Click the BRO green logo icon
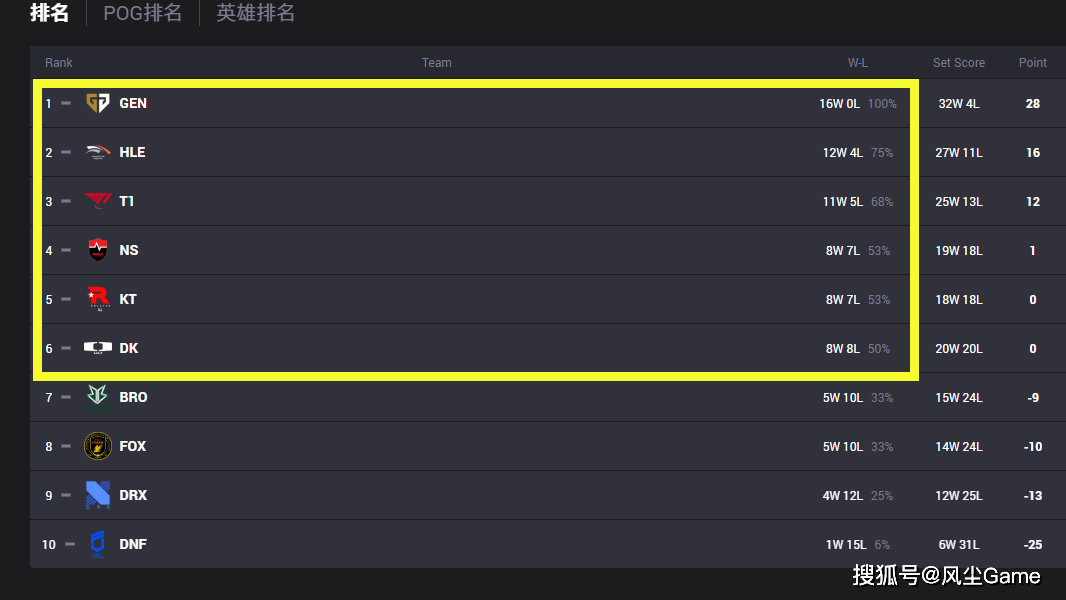This screenshot has height=600, width=1066. click(x=97, y=397)
